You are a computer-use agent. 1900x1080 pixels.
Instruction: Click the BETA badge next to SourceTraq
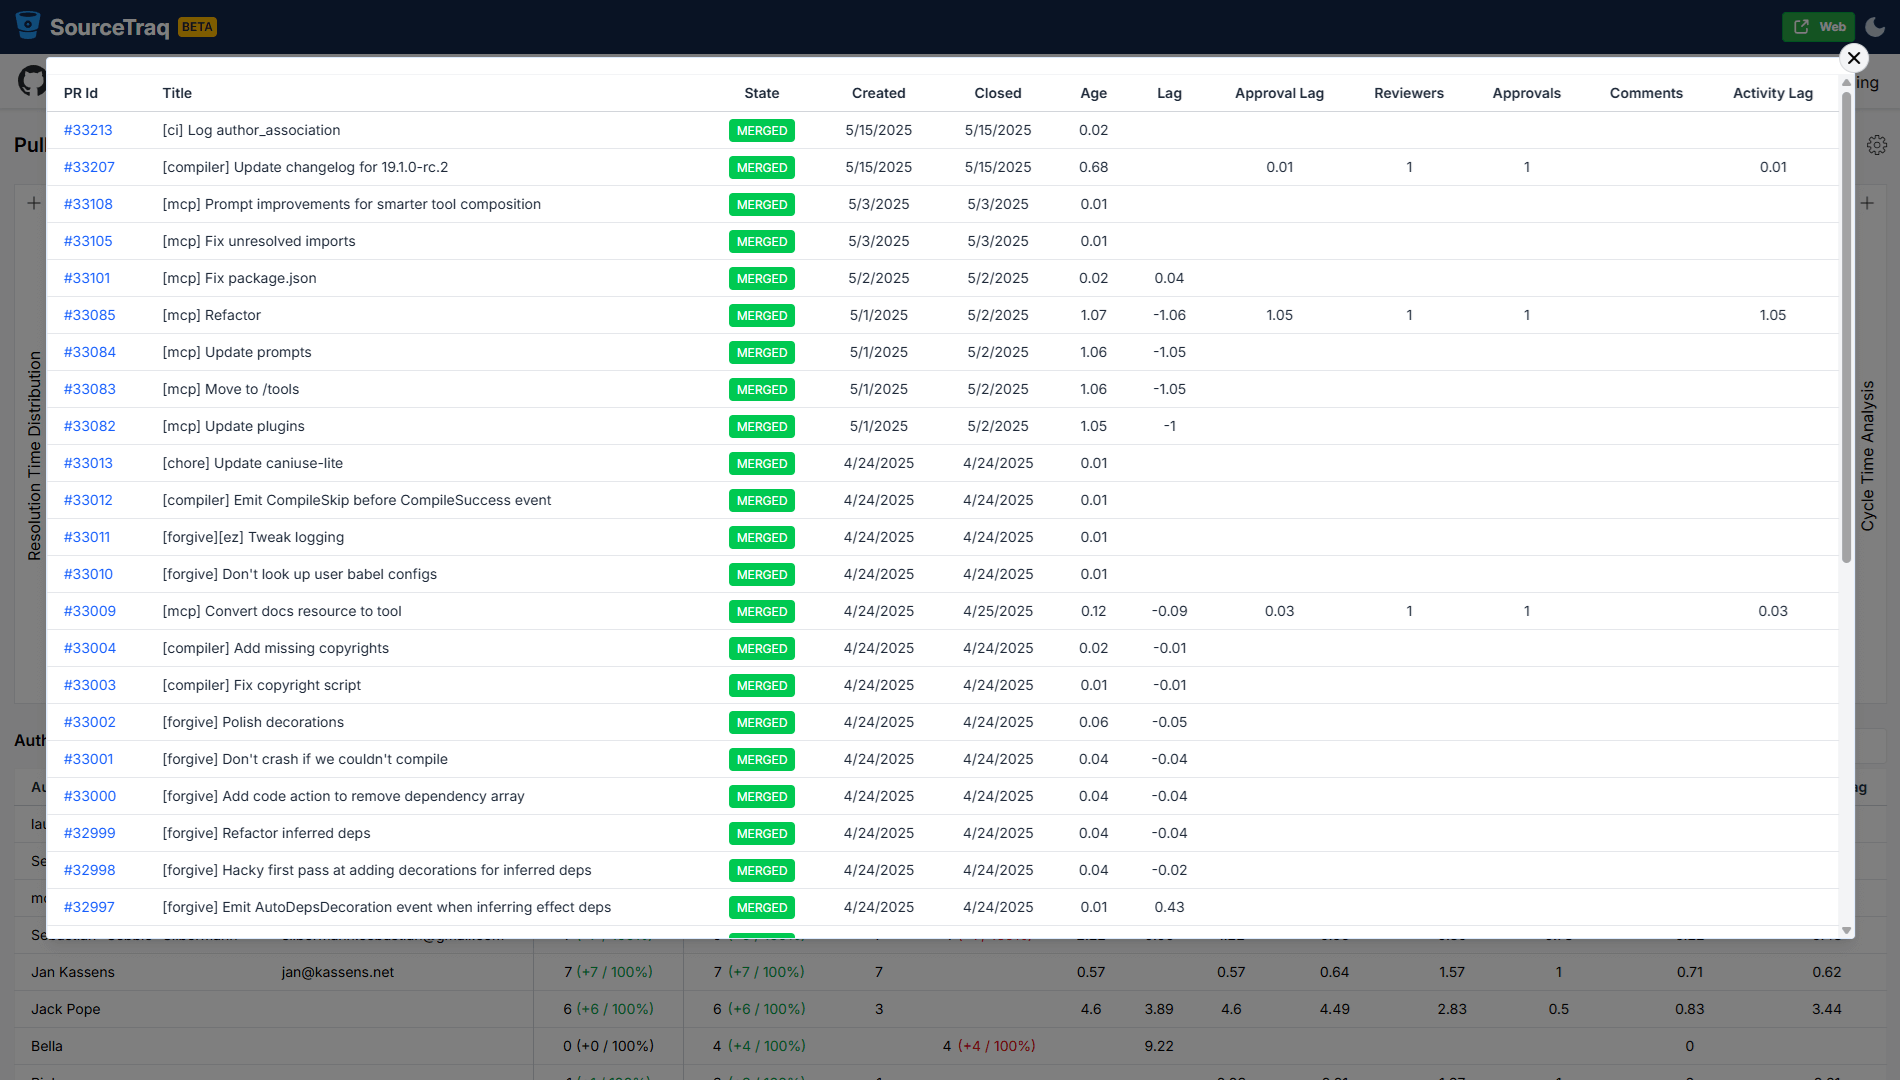tap(197, 26)
